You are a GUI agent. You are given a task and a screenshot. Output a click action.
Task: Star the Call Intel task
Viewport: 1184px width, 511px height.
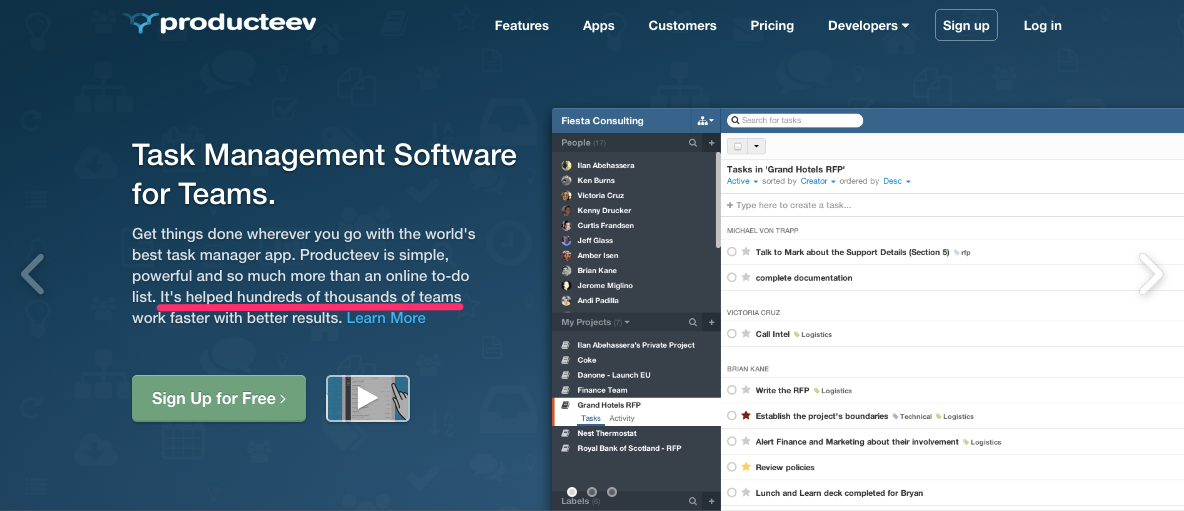pyautogui.click(x=746, y=334)
